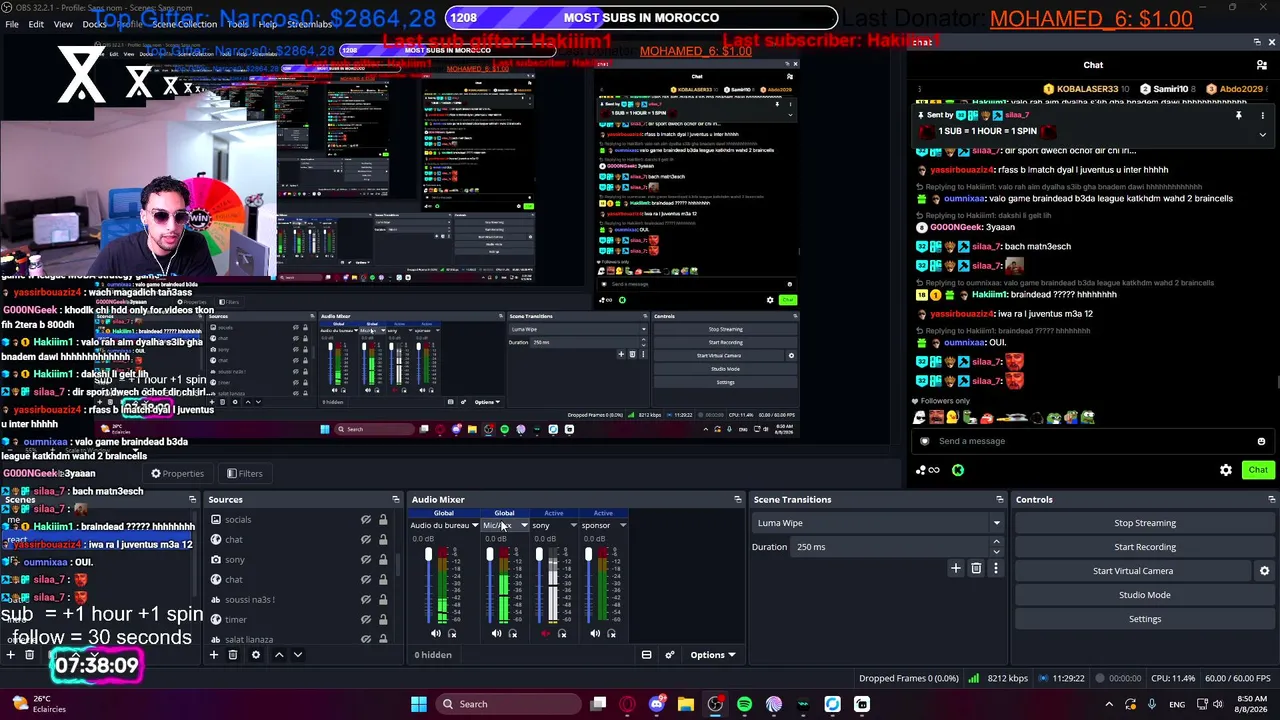Open sony audio channel dropdown

tap(573, 525)
